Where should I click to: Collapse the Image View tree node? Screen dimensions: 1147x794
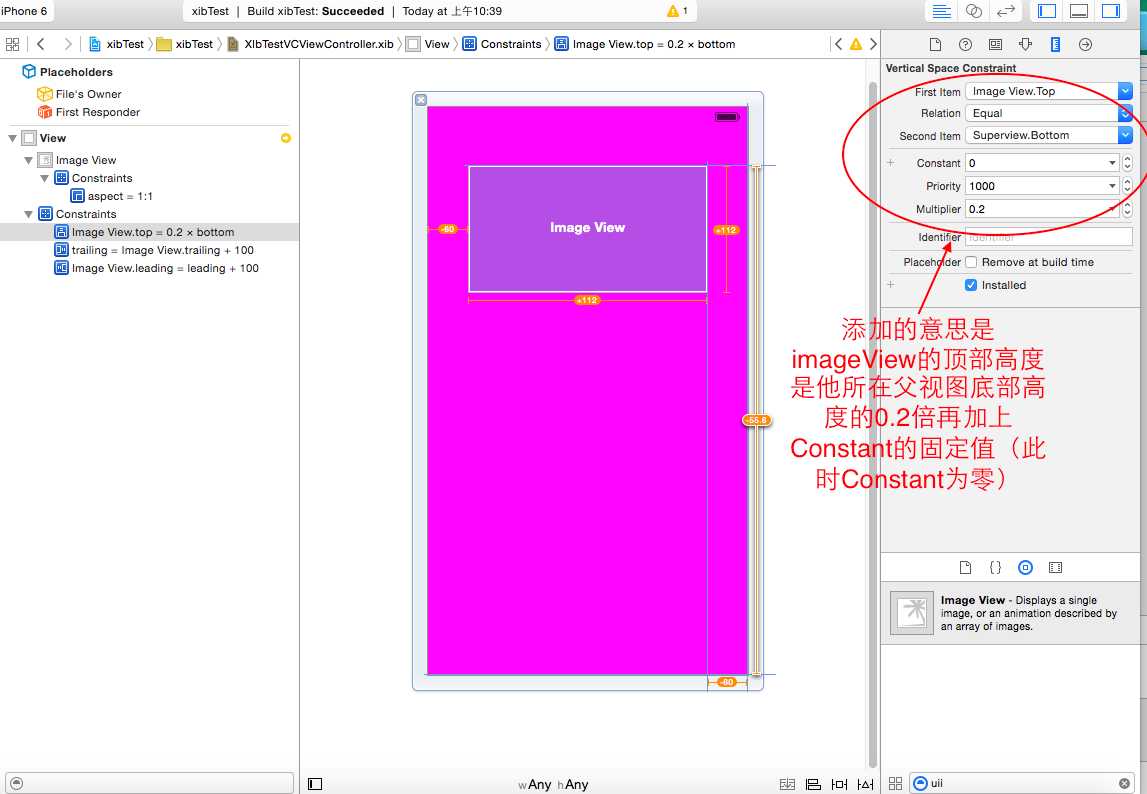(29, 160)
